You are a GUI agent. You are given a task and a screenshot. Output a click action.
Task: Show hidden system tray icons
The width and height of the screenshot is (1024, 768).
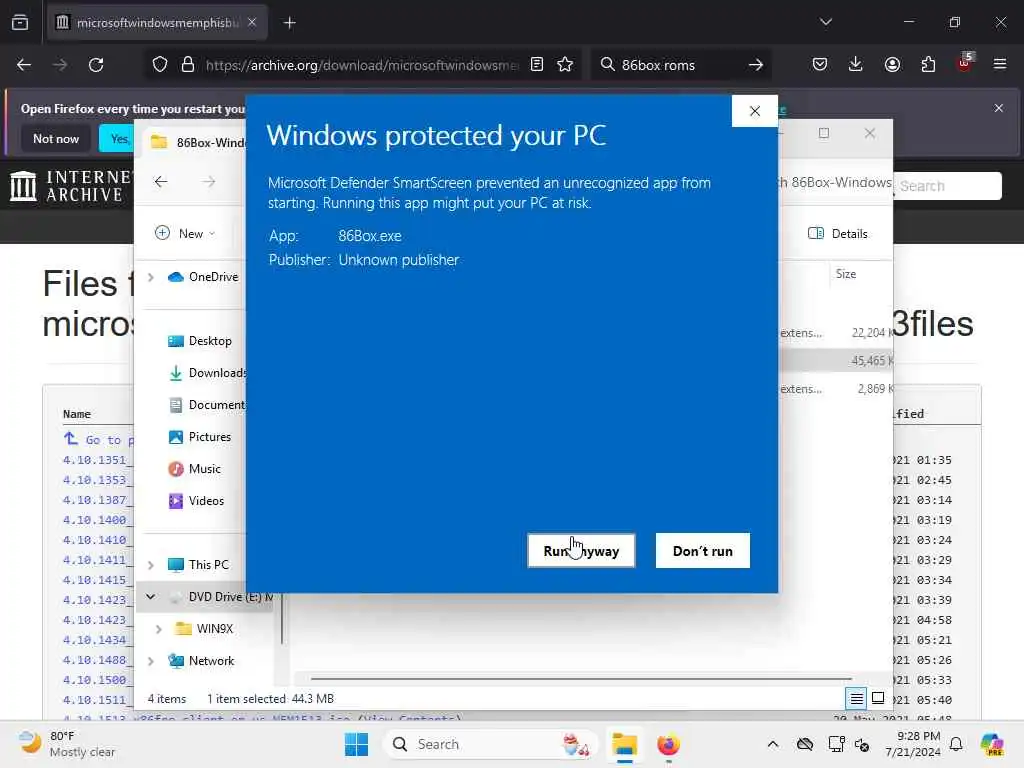[x=773, y=744]
